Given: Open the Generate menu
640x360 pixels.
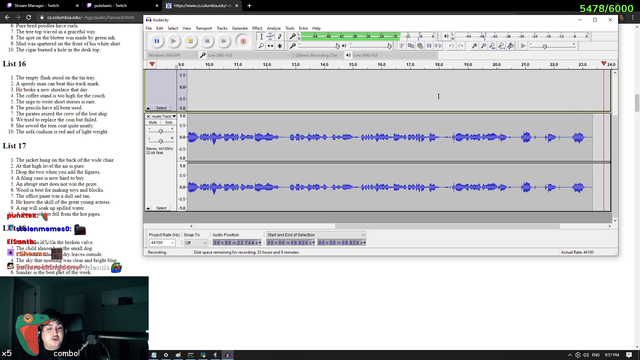Looking at the screenshot, I should click(x=240, y=28).
